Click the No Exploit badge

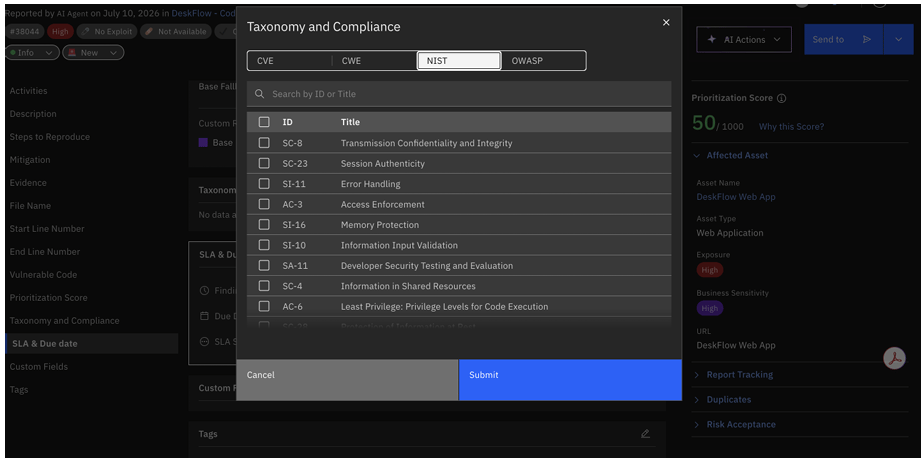pos(107,31)
